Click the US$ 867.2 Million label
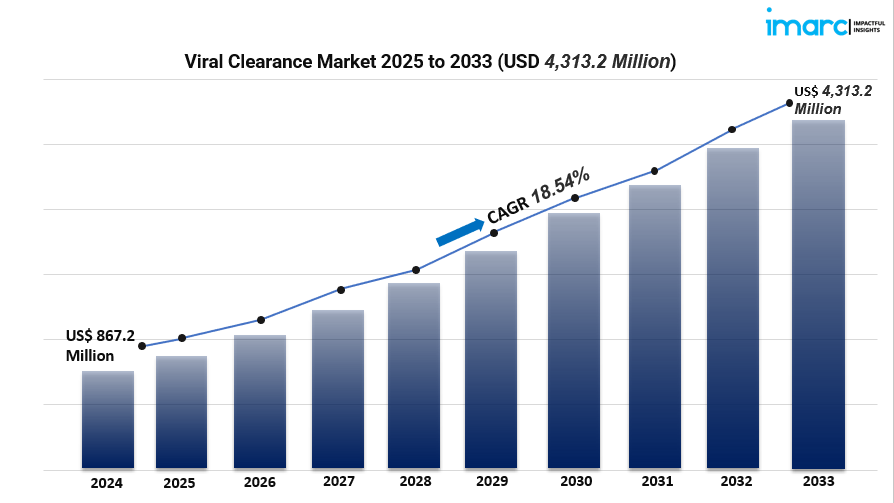 (100, 346)
